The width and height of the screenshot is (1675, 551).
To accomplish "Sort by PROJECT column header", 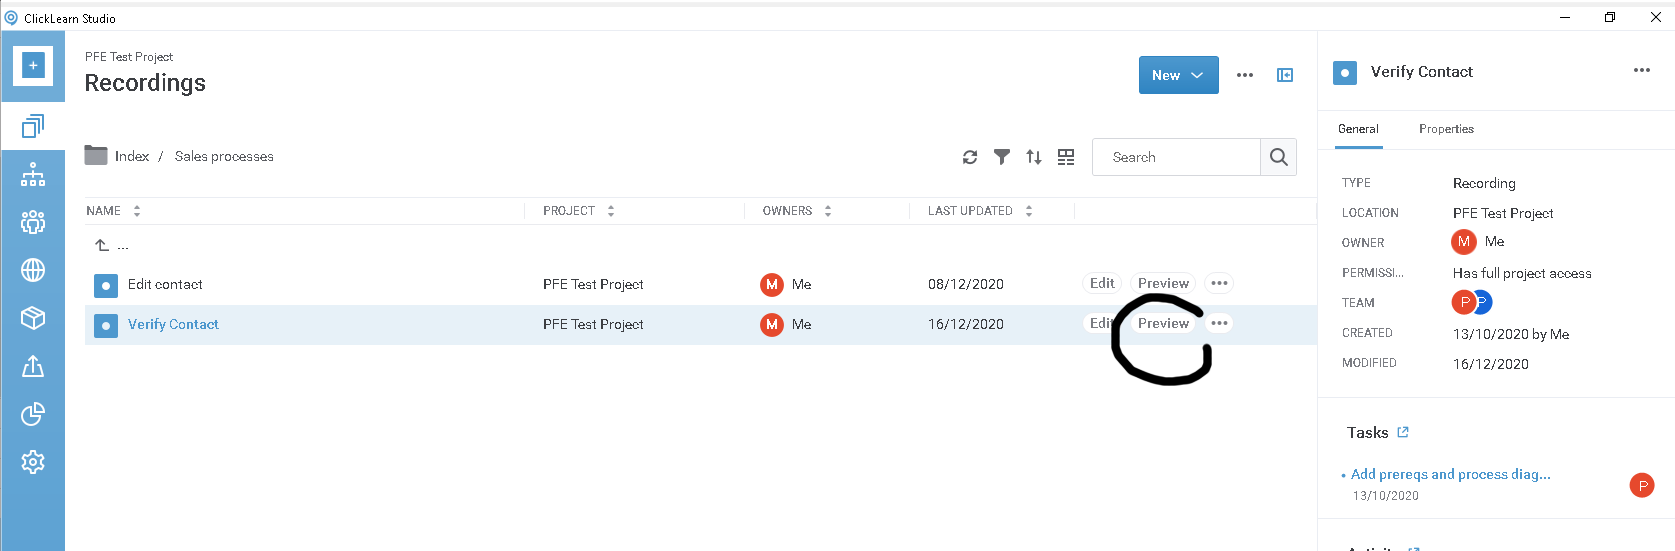I will (x=579, y=211).
